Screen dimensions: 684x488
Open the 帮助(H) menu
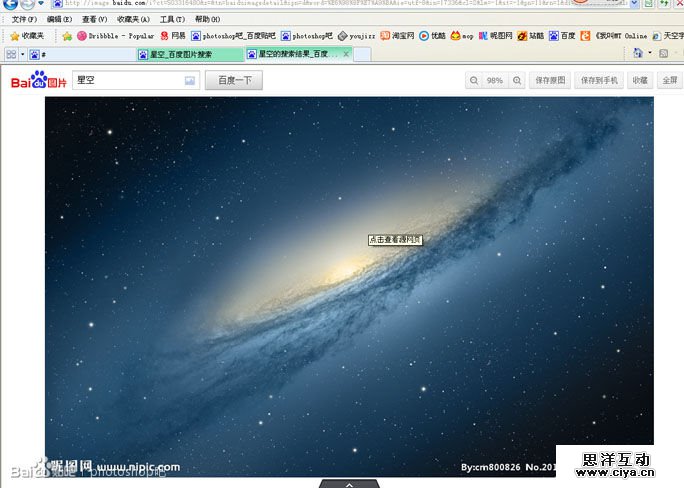207,19
